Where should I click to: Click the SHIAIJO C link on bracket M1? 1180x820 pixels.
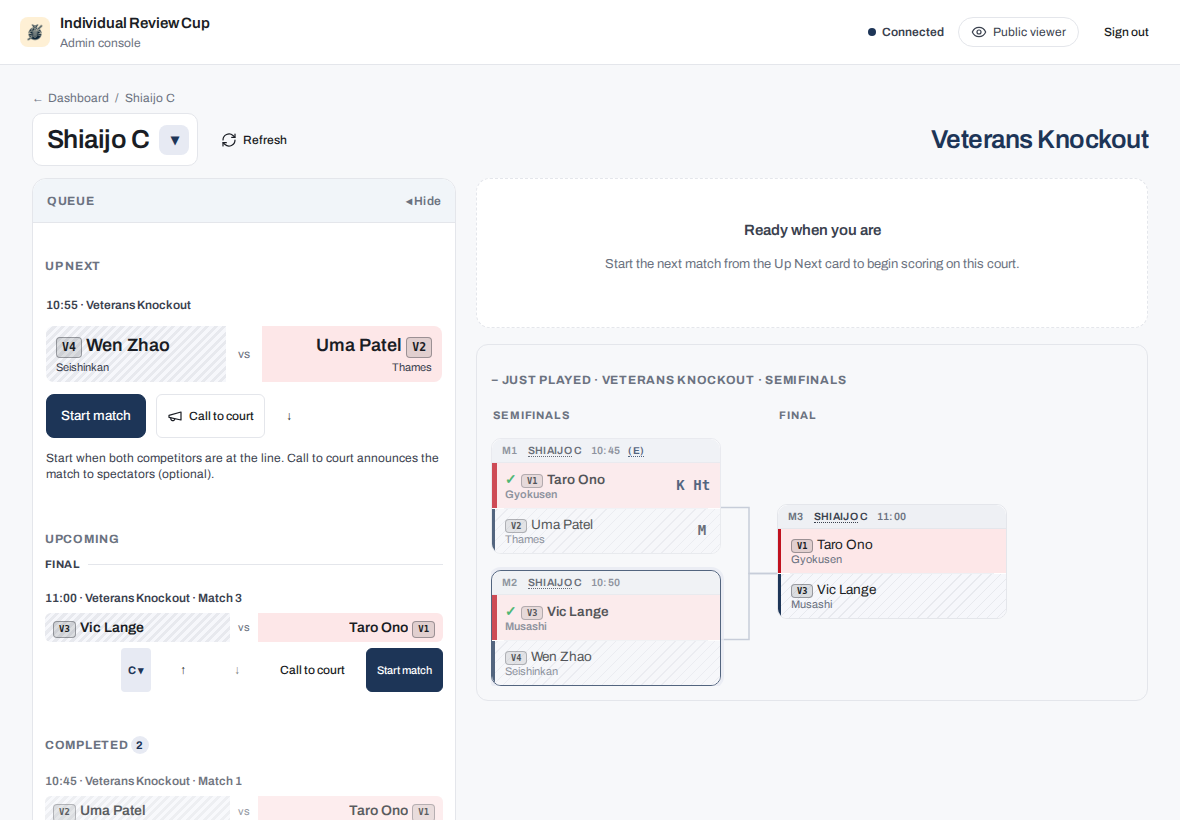(555, 451)
